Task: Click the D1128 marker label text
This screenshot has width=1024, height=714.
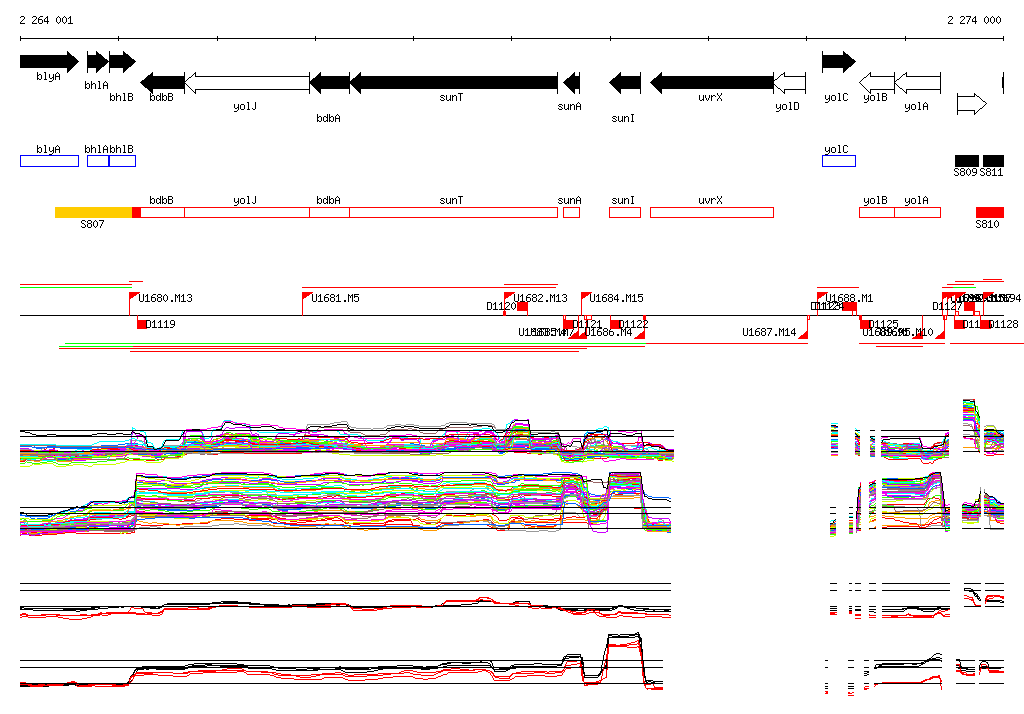Action: click(1004, 324)
